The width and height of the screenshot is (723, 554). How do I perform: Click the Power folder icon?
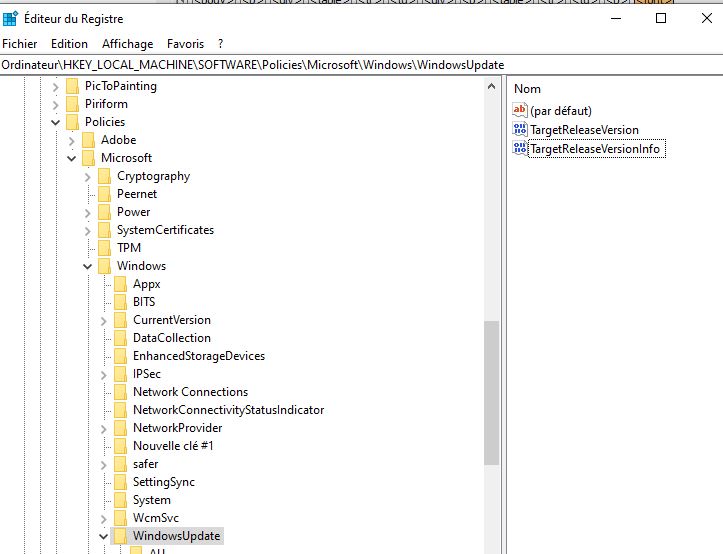coord(105,212)
